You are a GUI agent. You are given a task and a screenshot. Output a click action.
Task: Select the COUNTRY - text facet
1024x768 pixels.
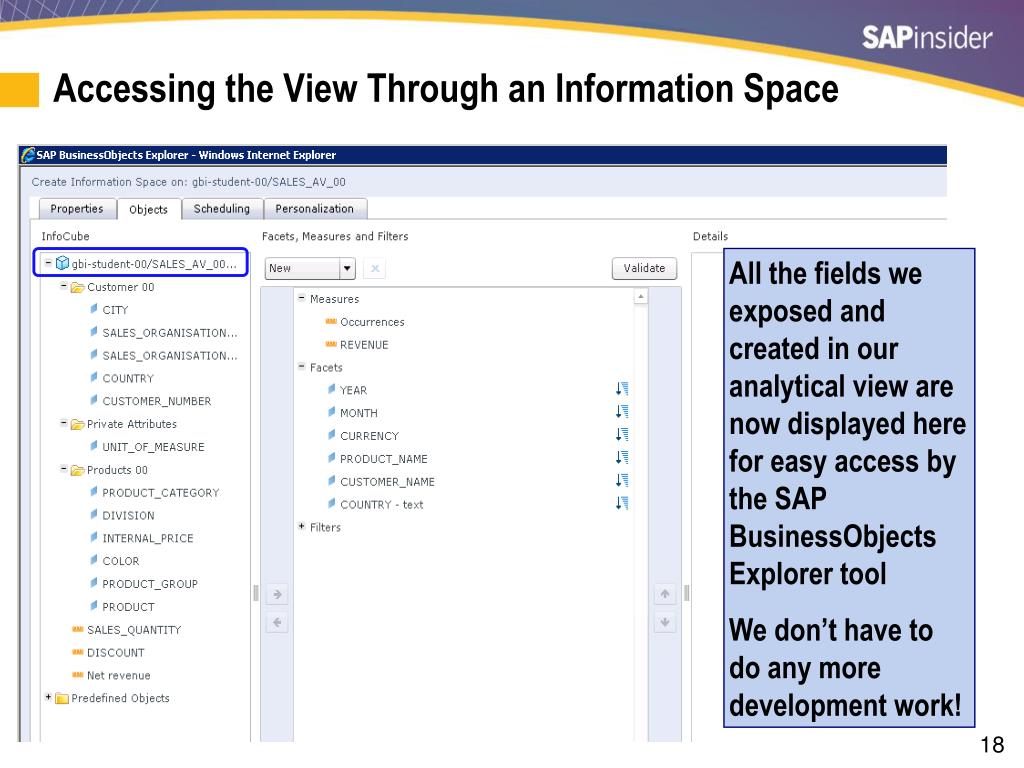(381, 504)
